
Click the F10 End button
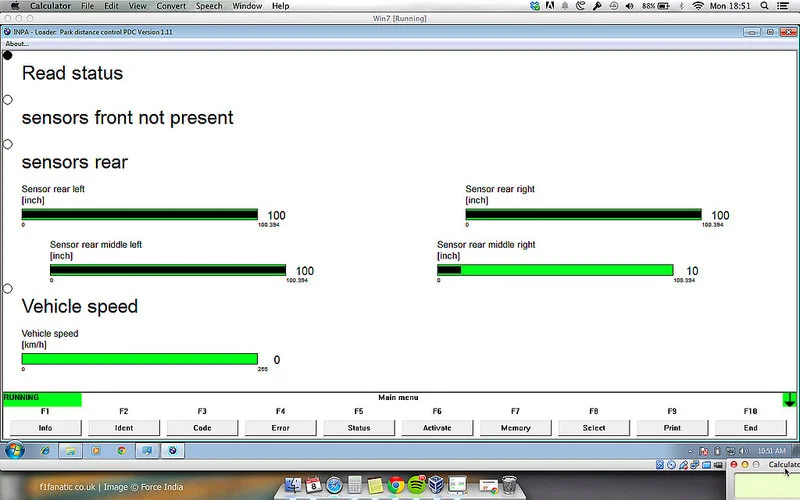point(750,428)
